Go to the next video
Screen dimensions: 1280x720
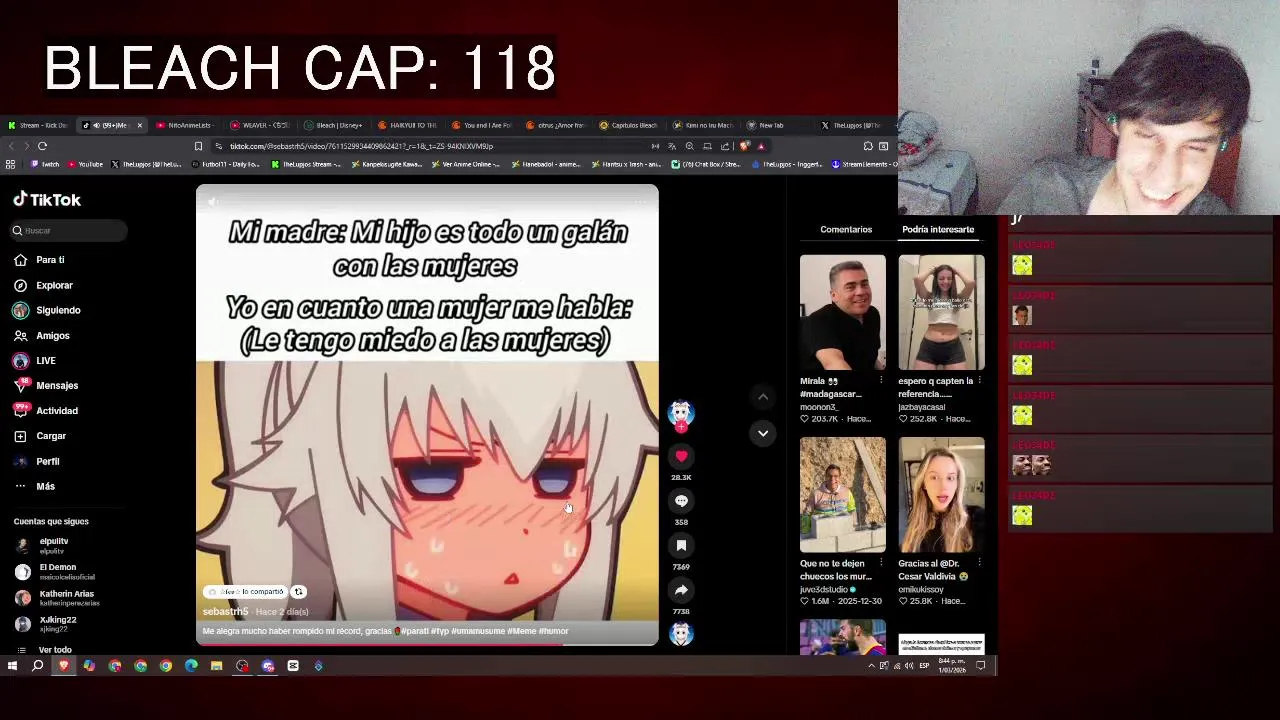coord(763,433)
